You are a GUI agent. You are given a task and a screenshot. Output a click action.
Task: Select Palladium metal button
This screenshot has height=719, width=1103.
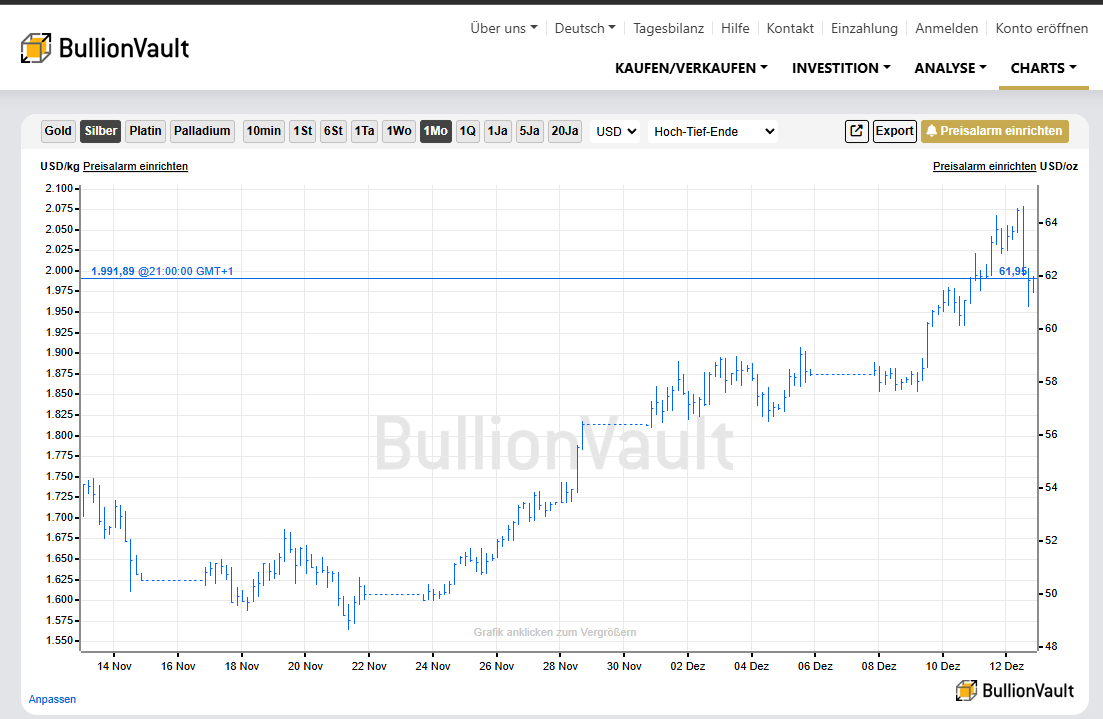[x=202, y=131]
